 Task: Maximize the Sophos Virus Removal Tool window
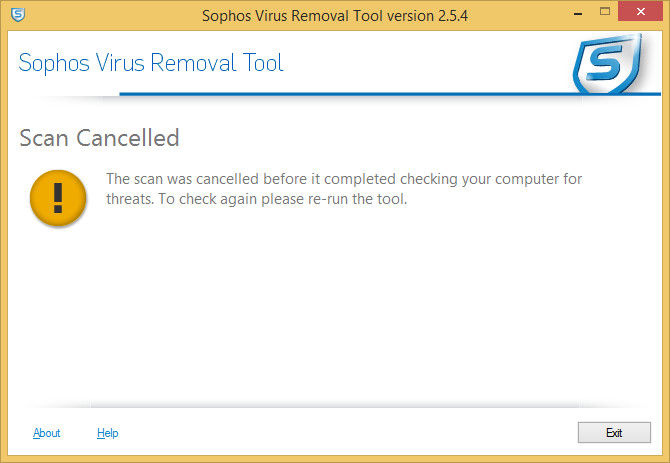coord(605,12)
